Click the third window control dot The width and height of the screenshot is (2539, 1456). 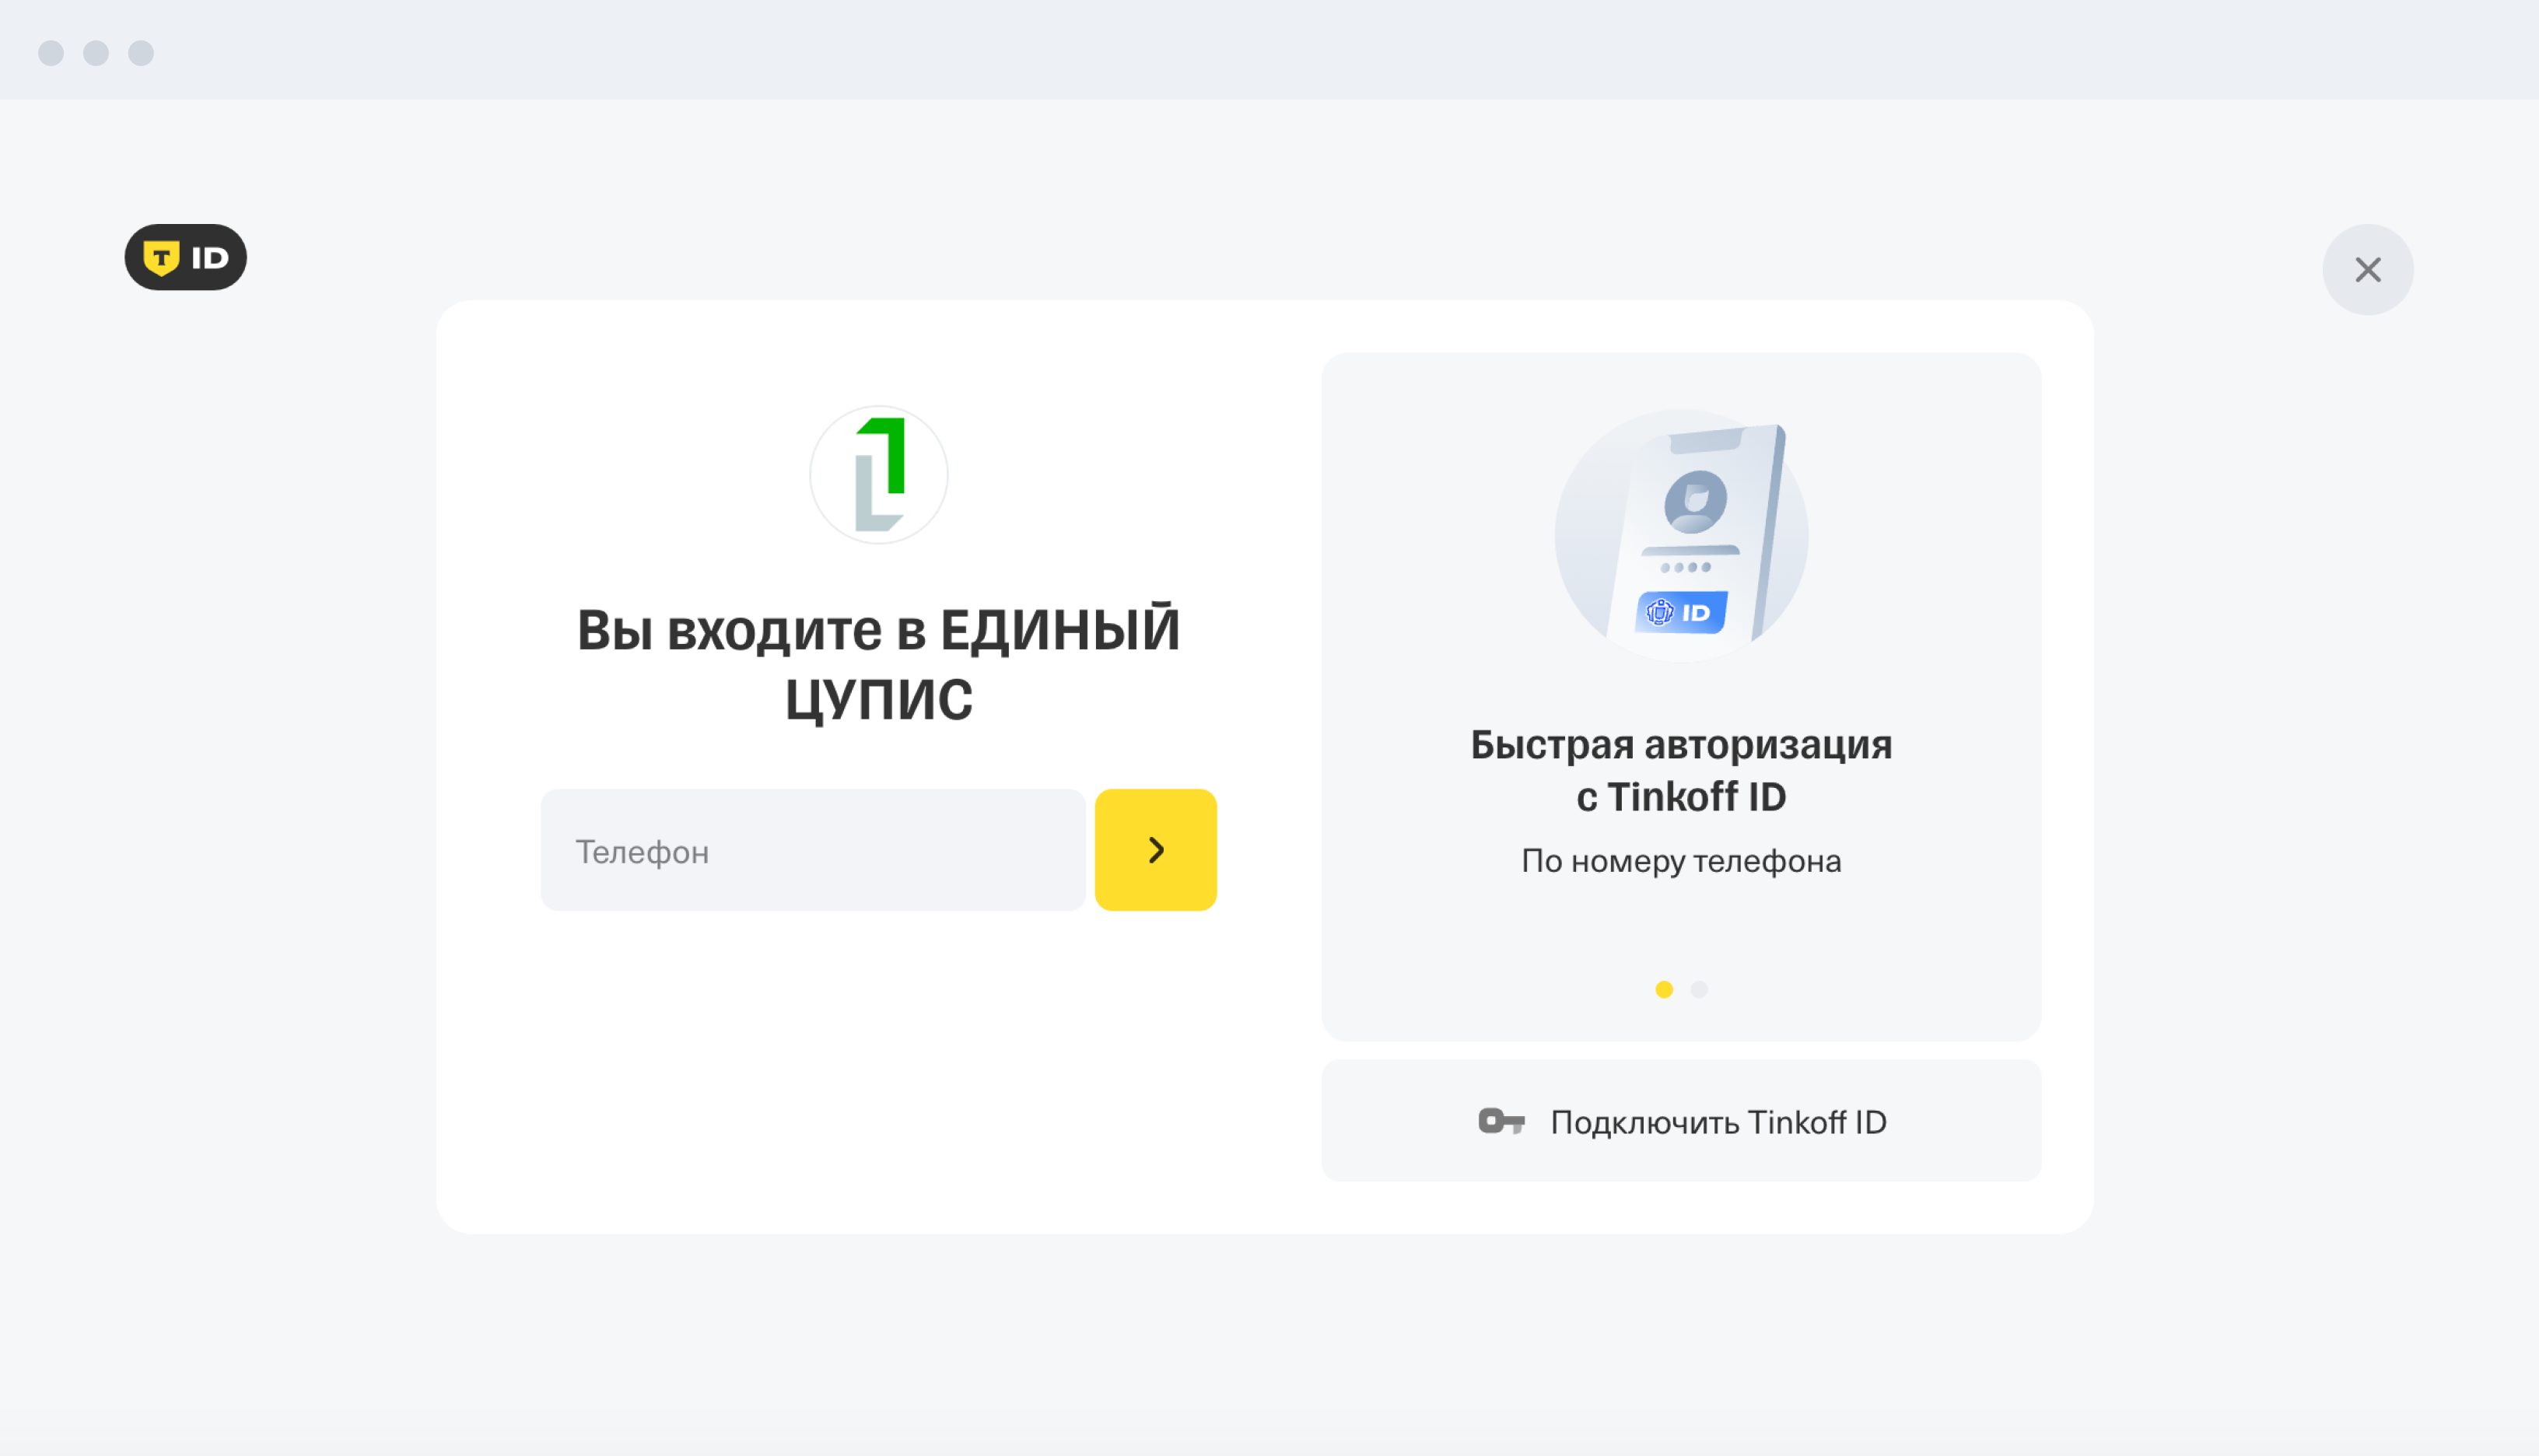[x=141, y=53]
